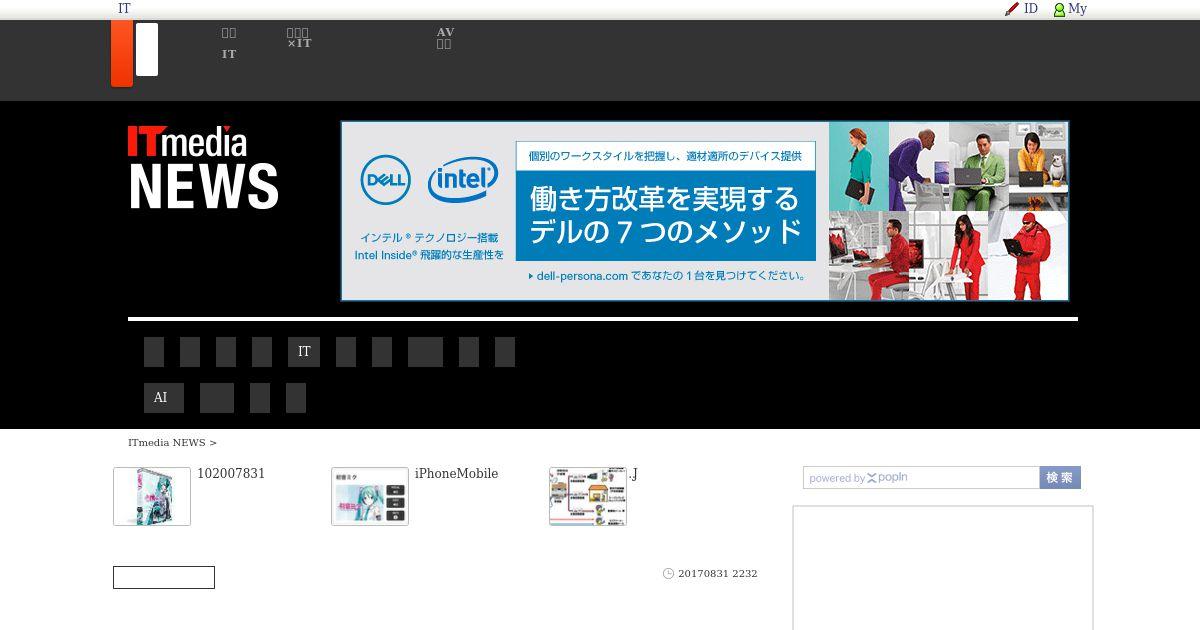Open the iPhoneMobile article link
This screenshot has height=630, width=1200.
pos(456,474)
